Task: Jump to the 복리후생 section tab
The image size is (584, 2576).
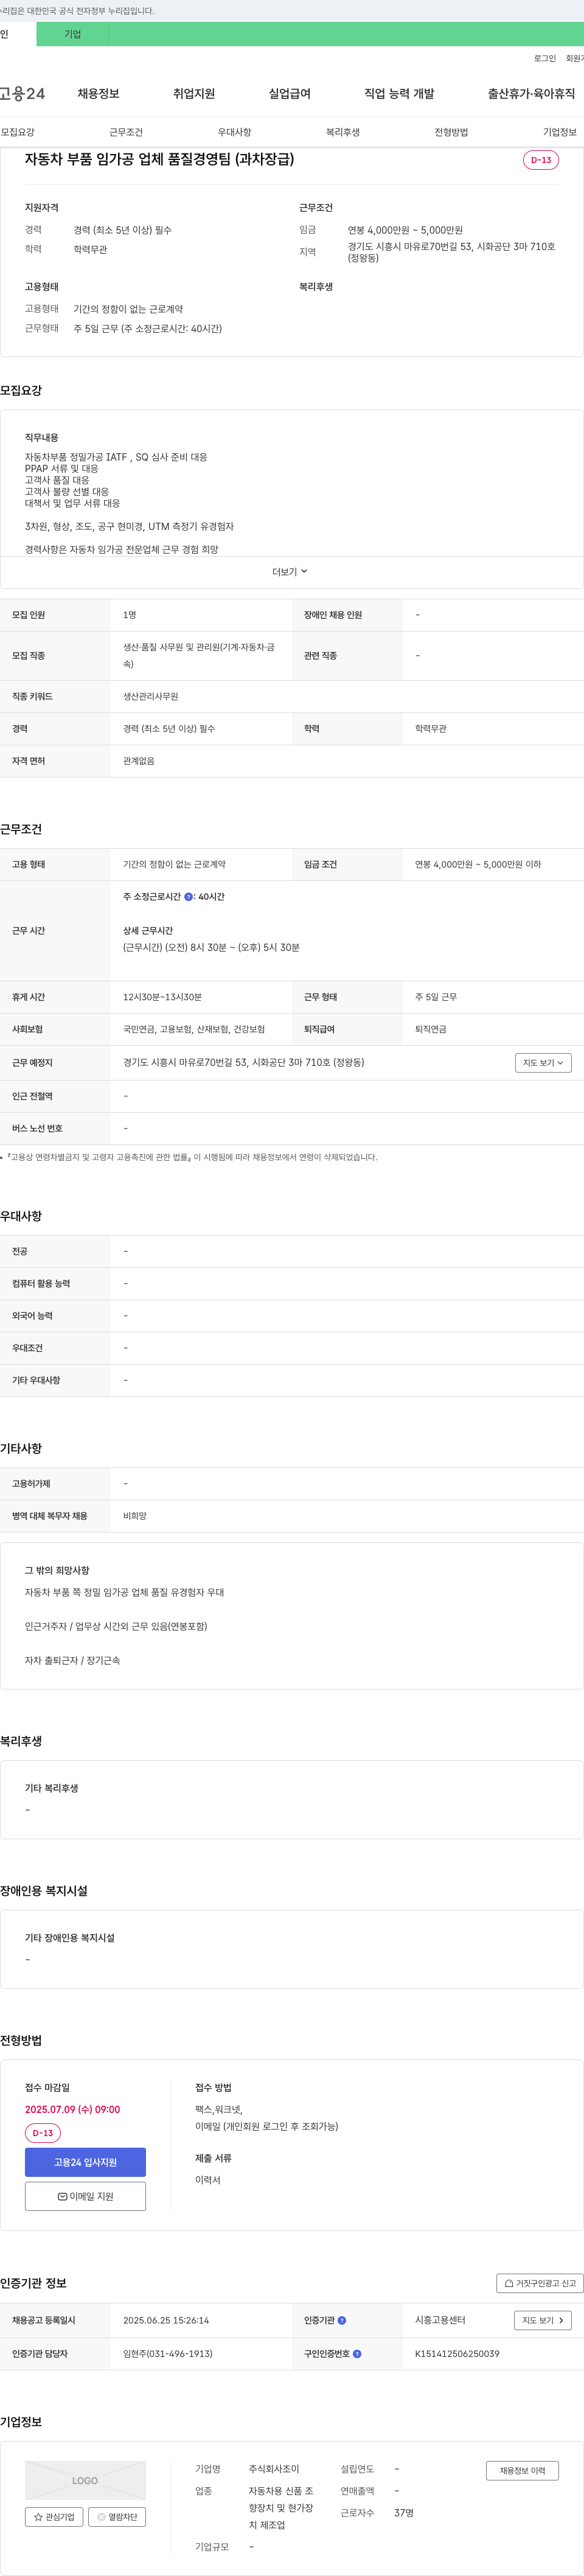Action: (x=343, y=132)
